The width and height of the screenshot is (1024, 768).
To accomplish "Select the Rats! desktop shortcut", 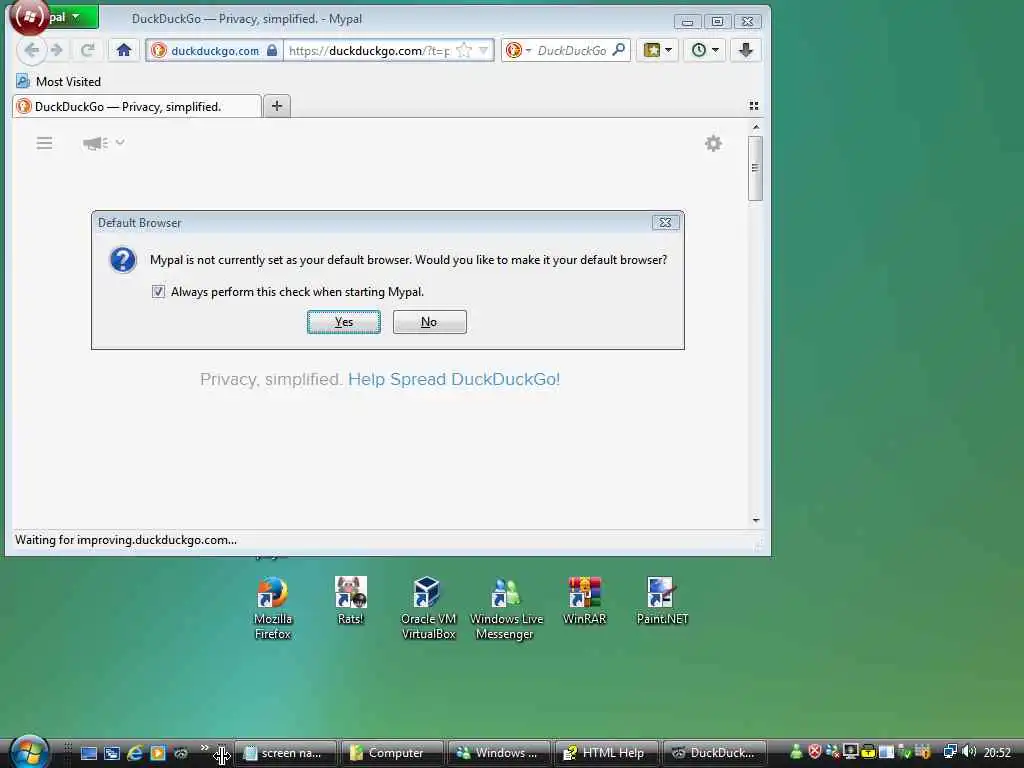I will 351,601.
